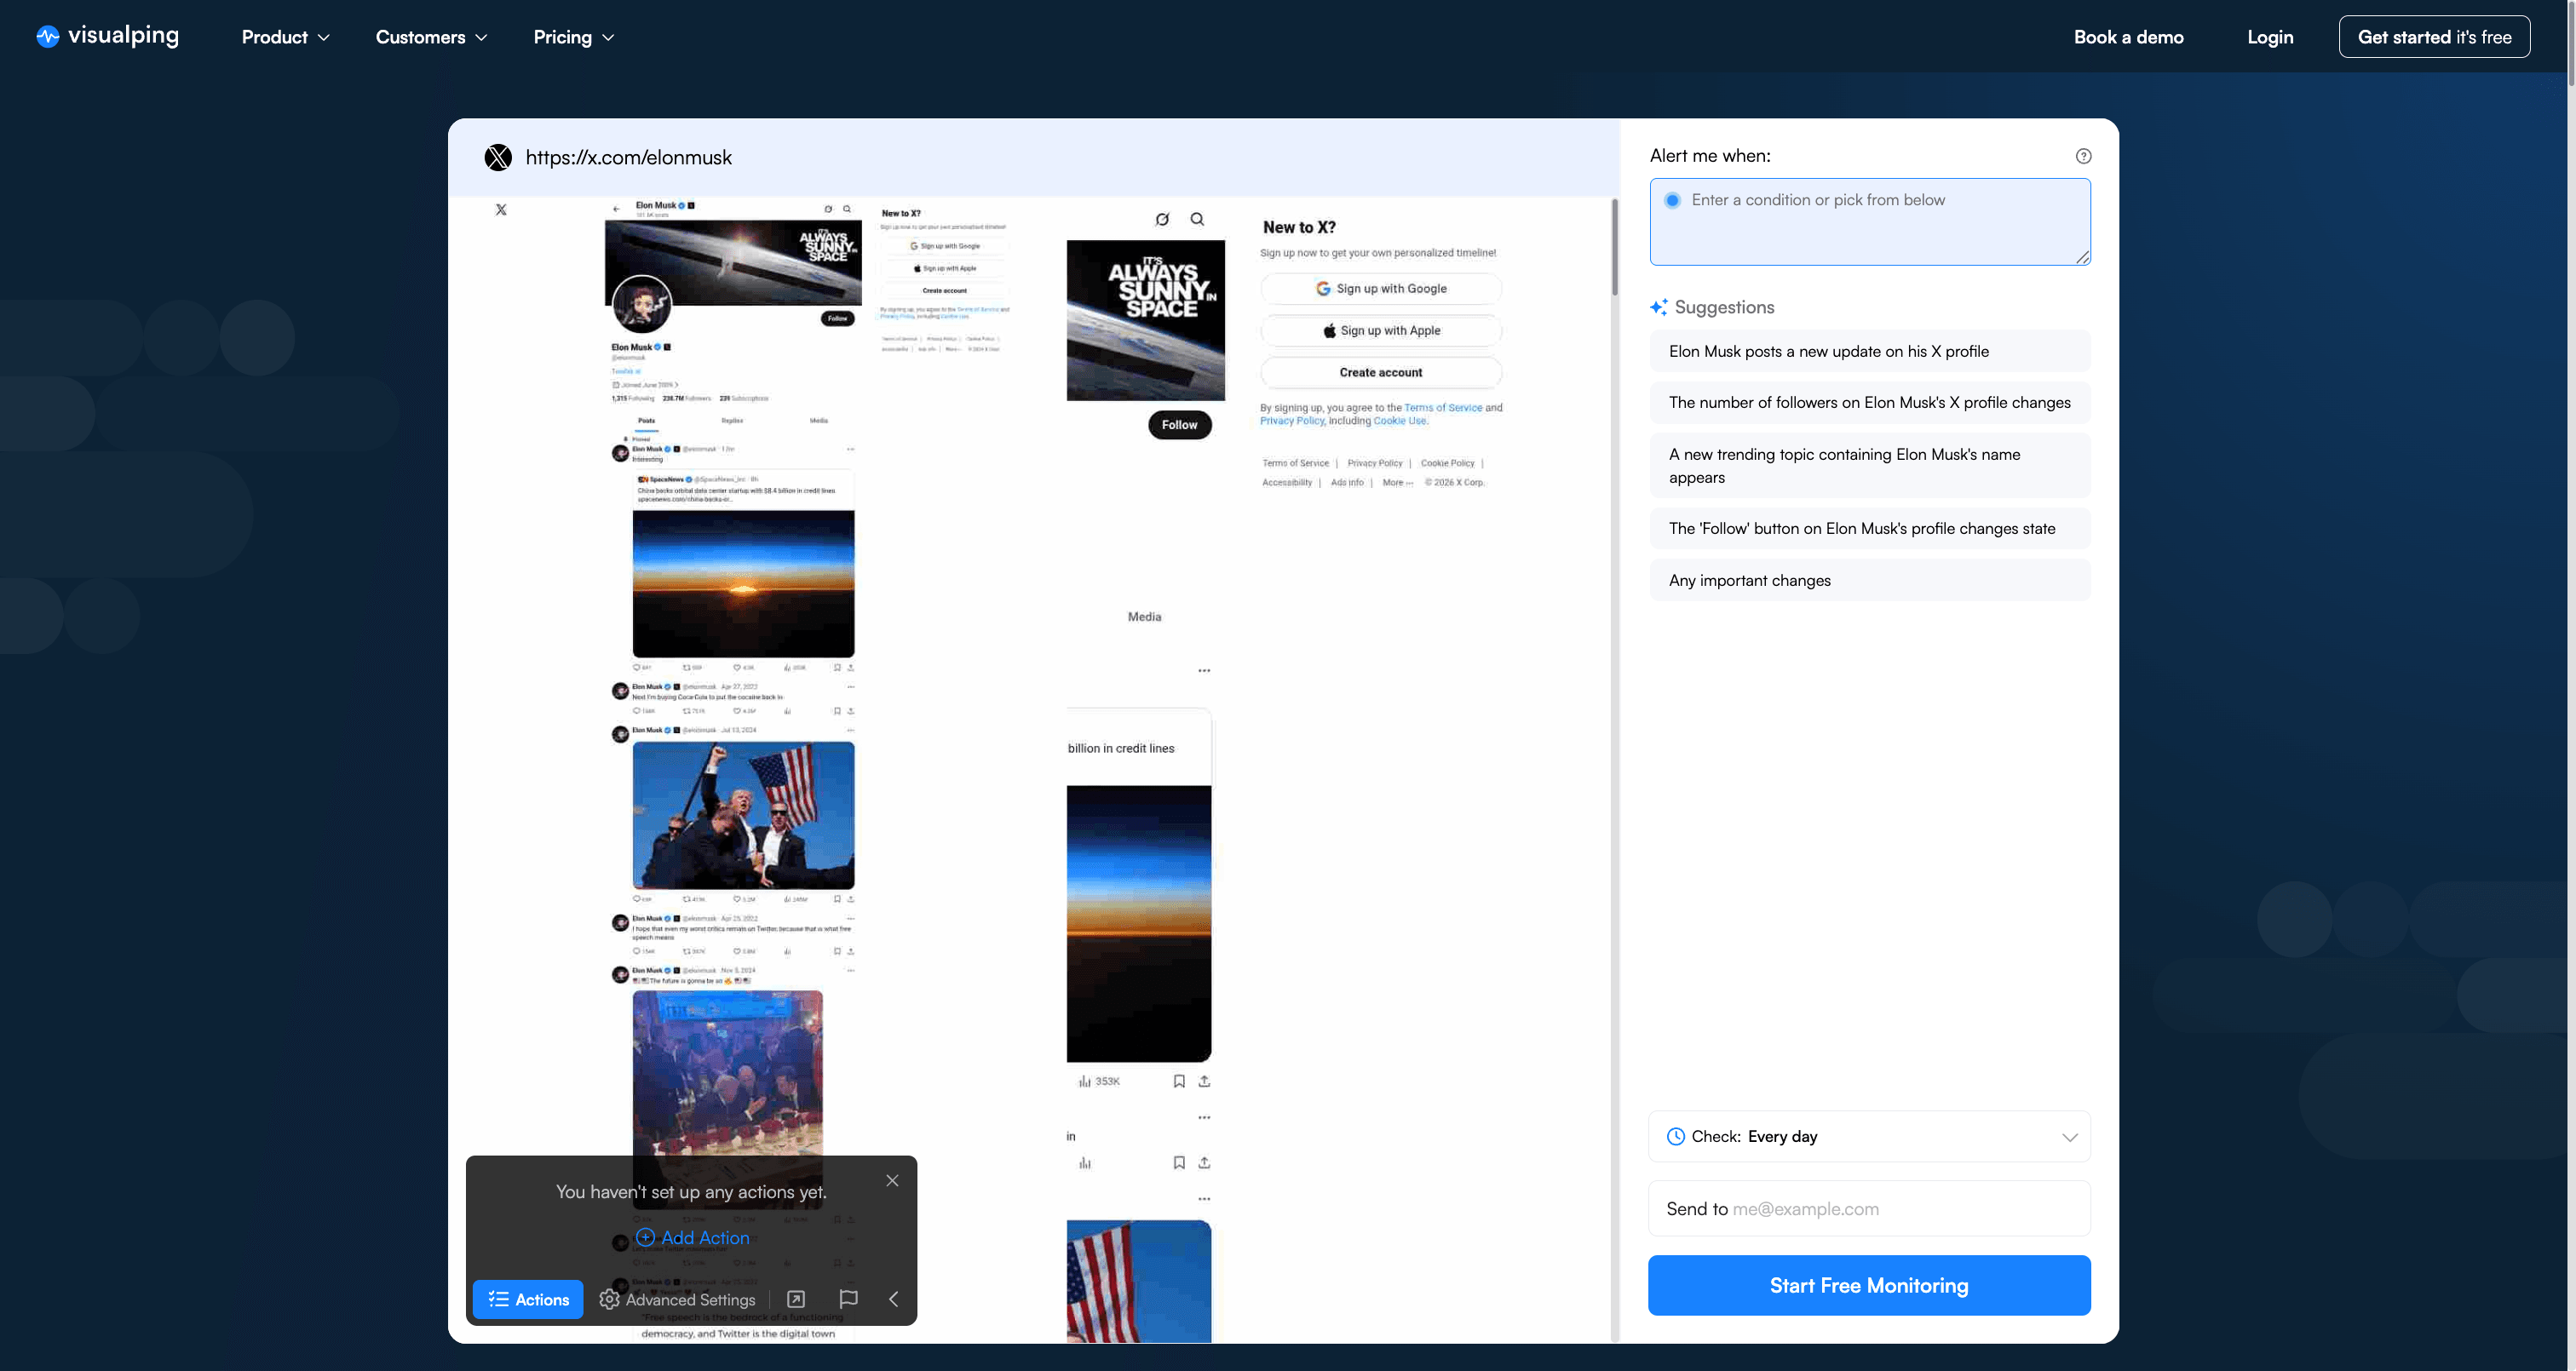Open Advanced Settings via the gear icon
This screenshot has width=2576, height=1371.
[x=609, y=1299]
